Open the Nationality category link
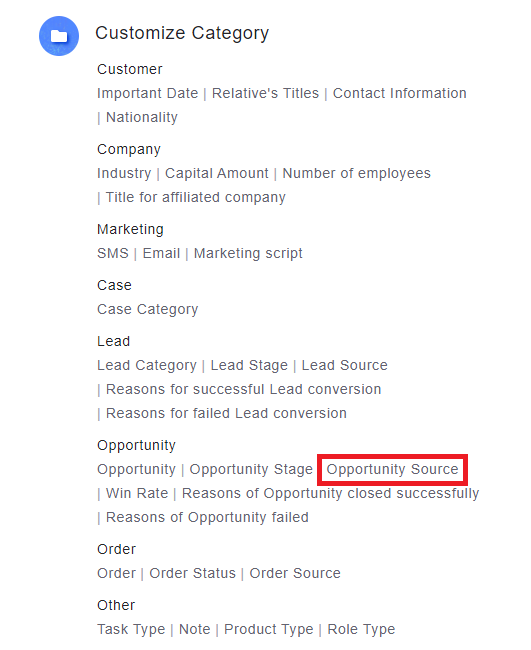531x650 pixels. pyautogui.click(x=142, y=117)
